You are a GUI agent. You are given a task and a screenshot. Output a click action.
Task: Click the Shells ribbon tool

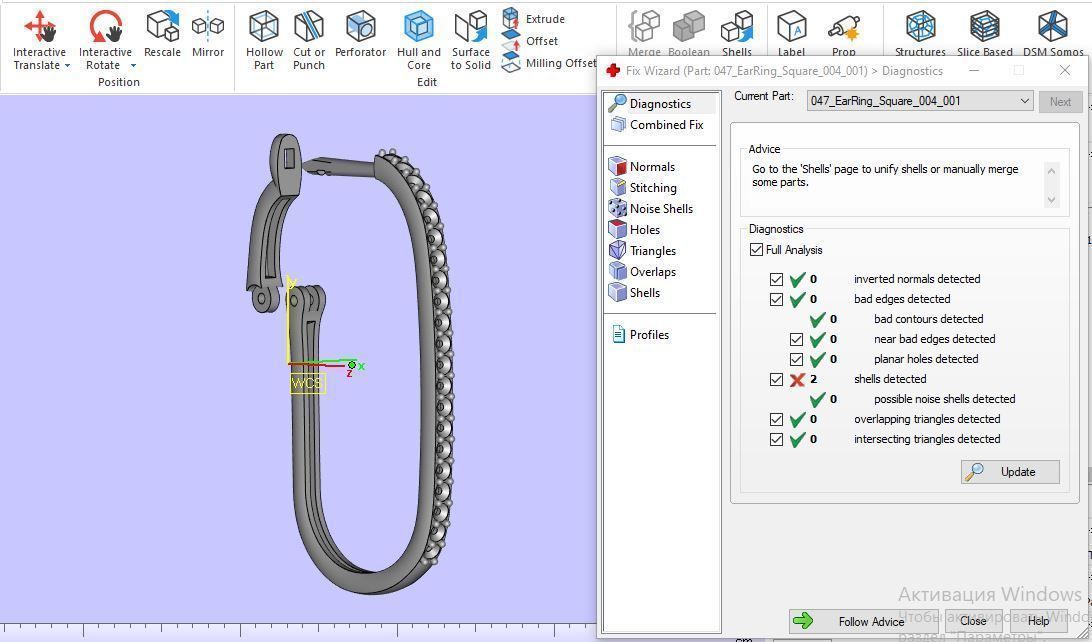[736, 33]
